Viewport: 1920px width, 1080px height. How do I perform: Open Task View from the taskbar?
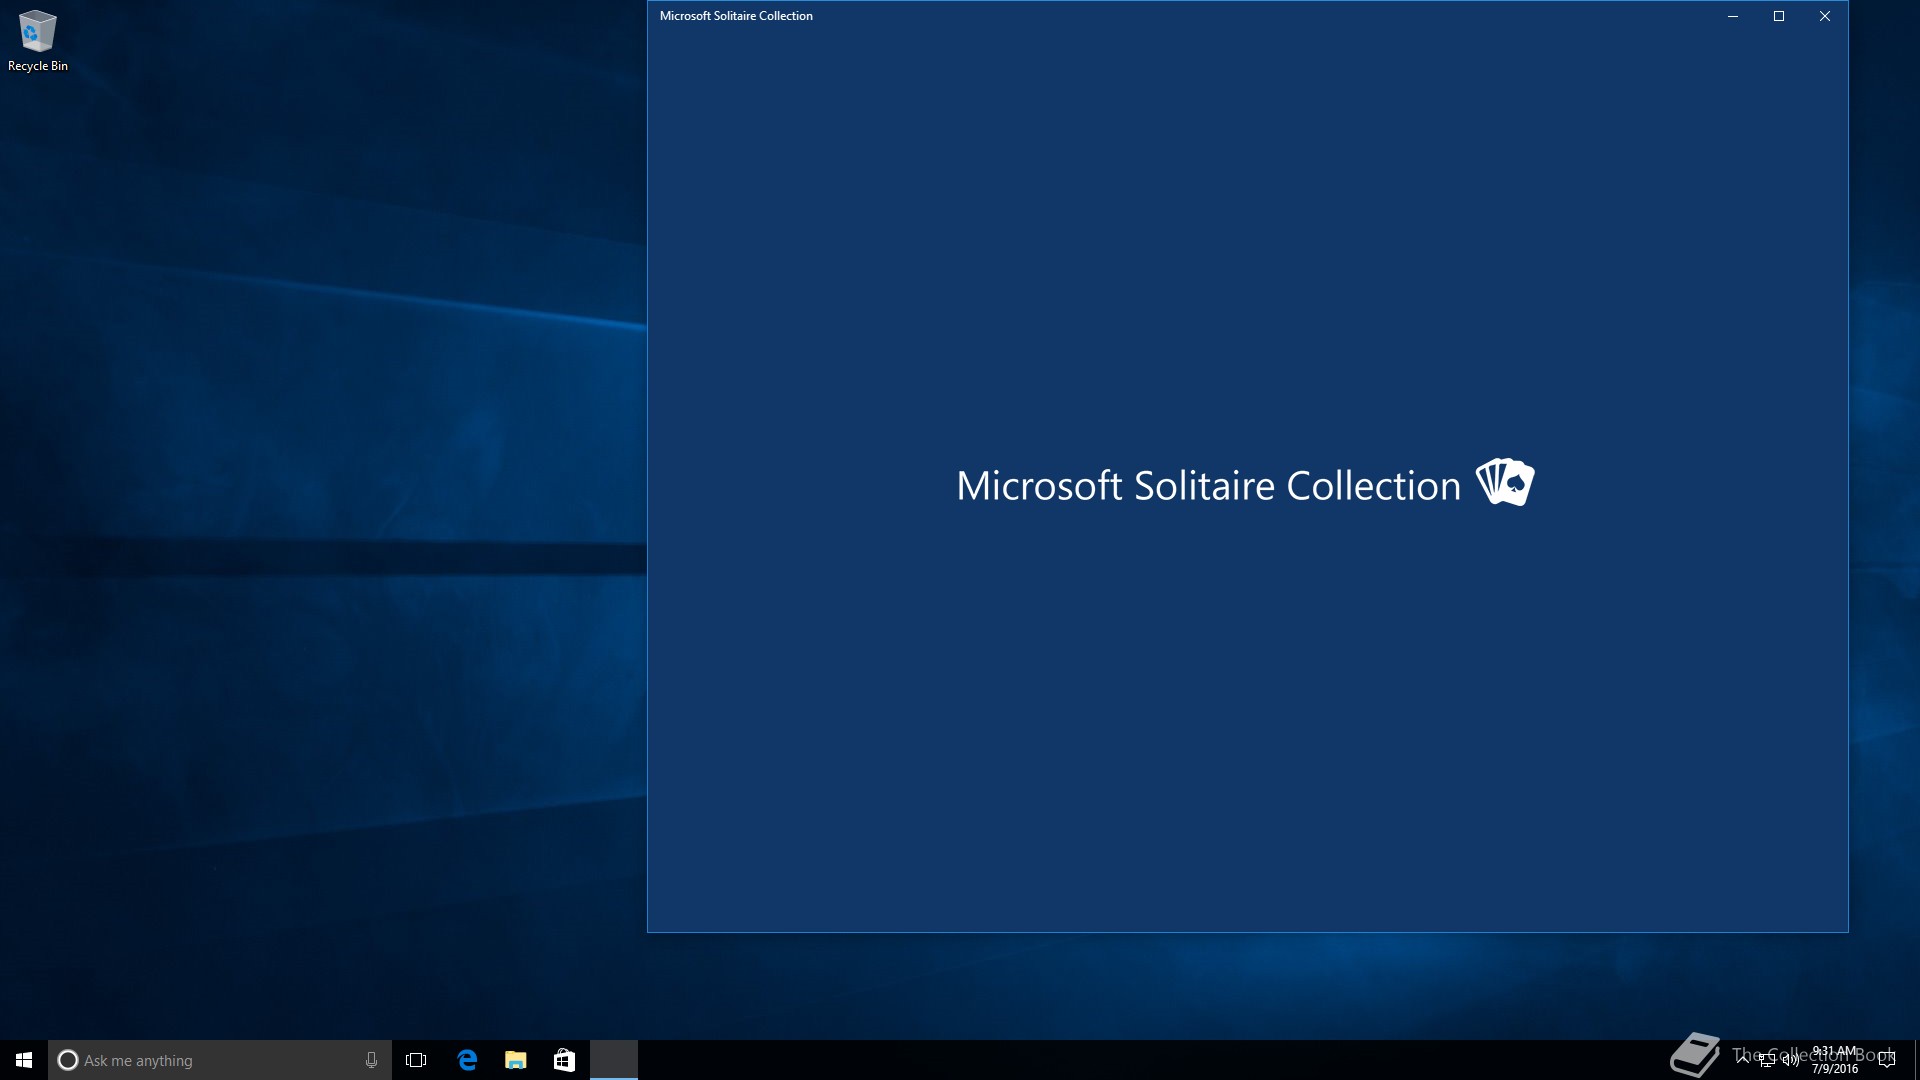pos(416,1060)
